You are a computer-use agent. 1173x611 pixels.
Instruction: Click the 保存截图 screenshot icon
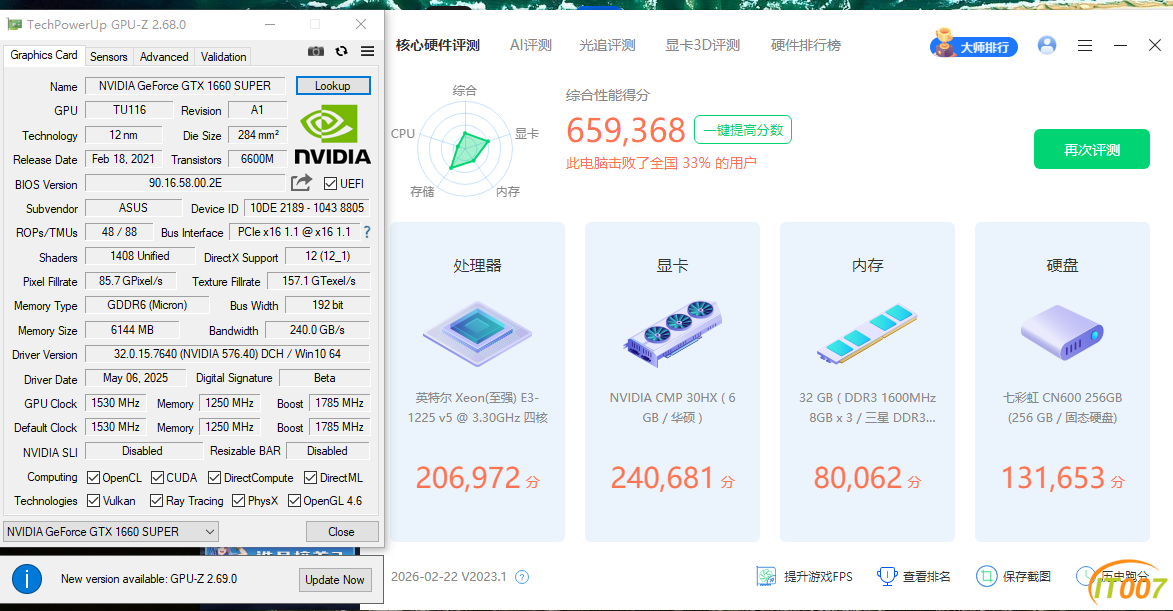click(986, 577)
